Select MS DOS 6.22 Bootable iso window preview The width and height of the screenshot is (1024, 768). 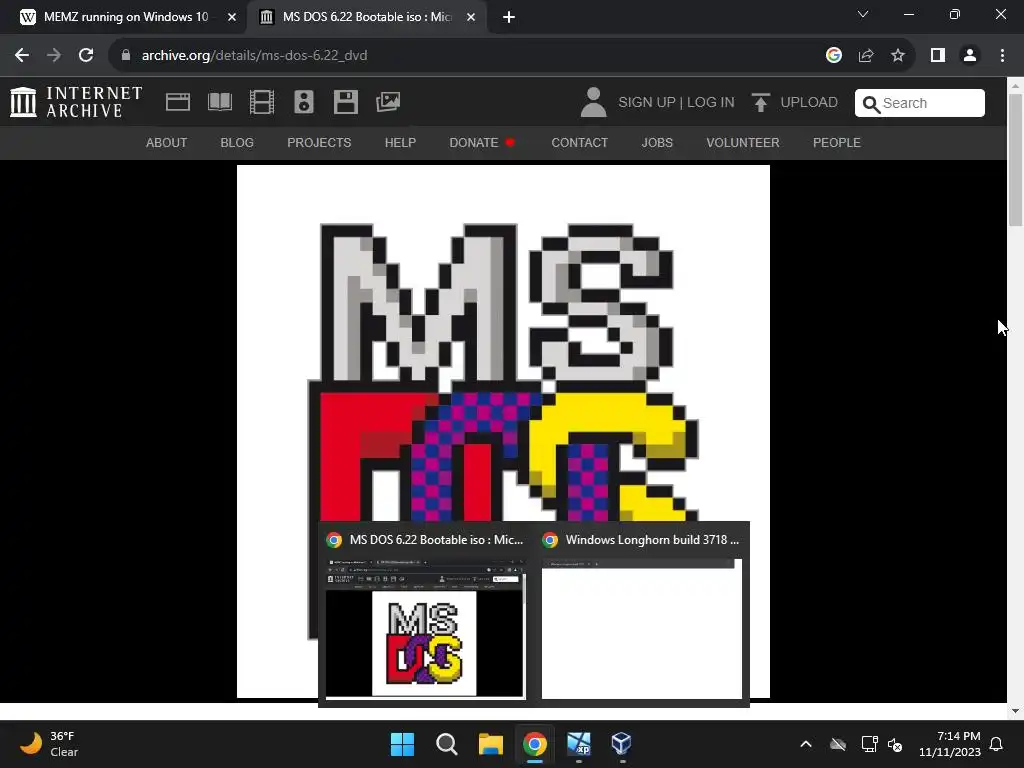425,614
